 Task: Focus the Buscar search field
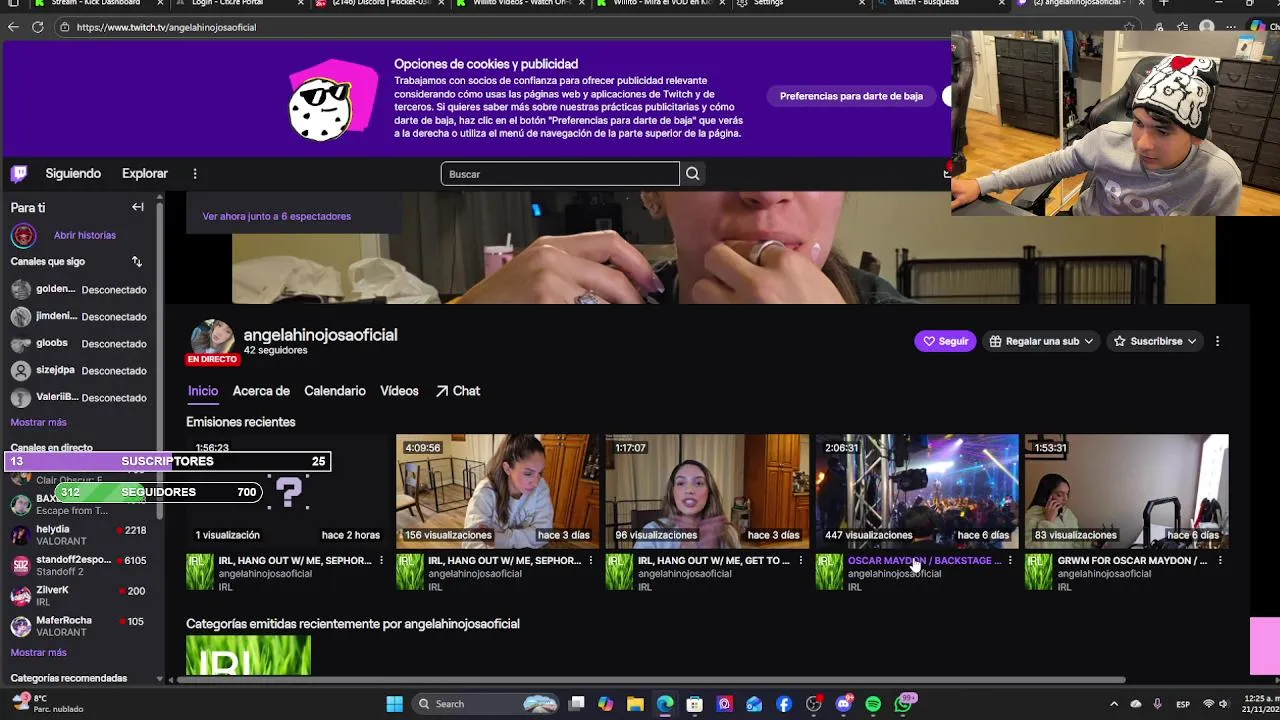pos(560,174)
